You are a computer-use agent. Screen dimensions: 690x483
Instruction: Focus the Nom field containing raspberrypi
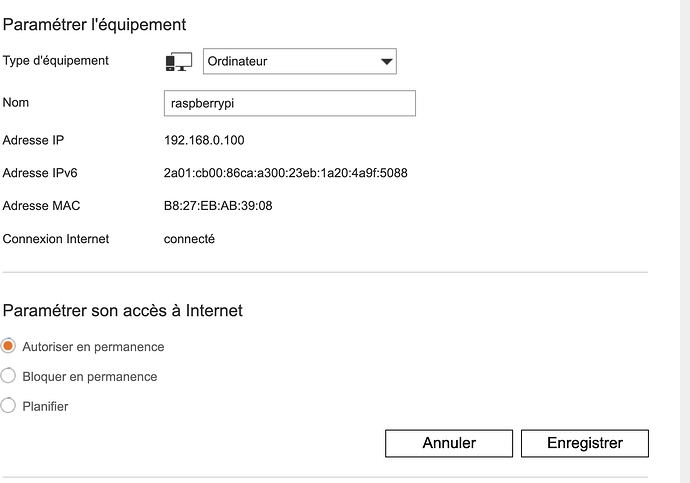[x=289, y=103]
